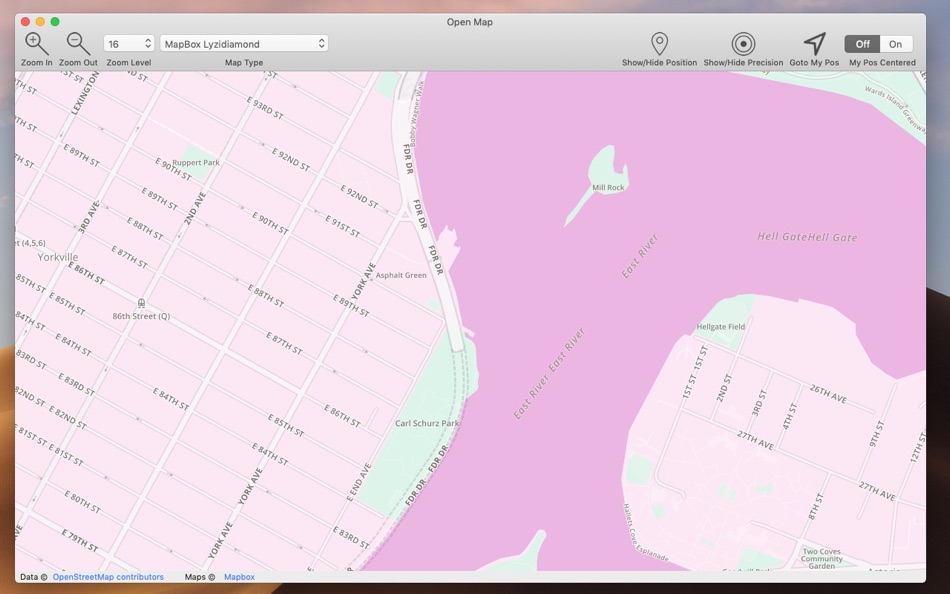Click the 26TH AVE street label

[828, 394]
